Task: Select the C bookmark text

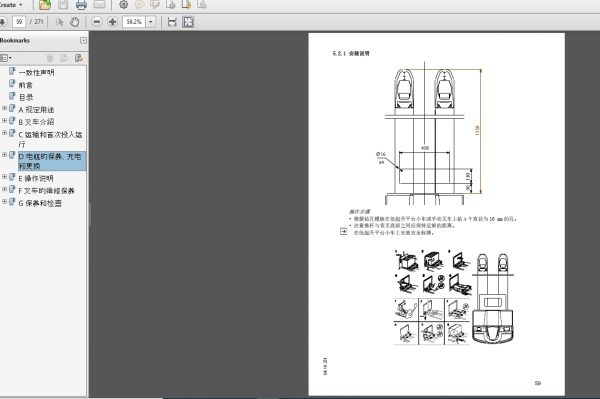Action: [x=50, y=139]
